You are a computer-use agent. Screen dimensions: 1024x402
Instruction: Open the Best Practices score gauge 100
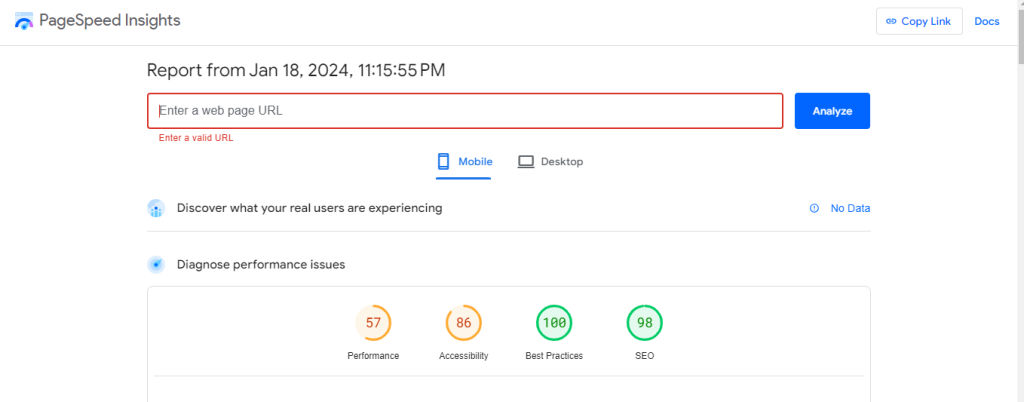[554, 323]
